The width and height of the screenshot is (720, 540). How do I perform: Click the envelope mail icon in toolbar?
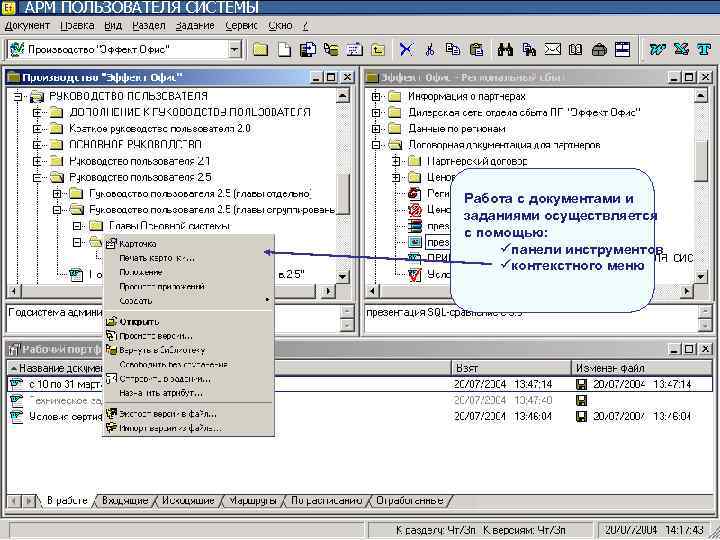(x=552, y=49)
